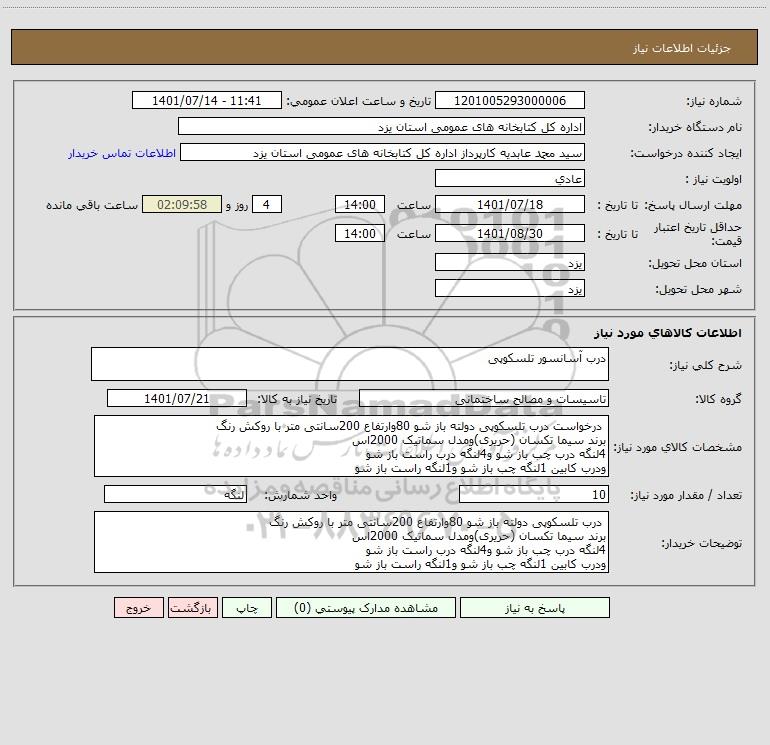
Task: Select the شماره نیاز field 1201005293000006
Action: (x=510, y=101)
